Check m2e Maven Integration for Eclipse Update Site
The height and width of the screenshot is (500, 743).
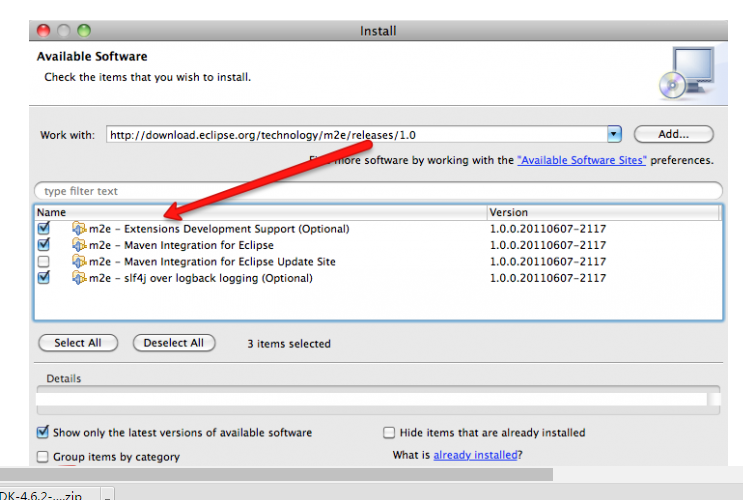[44, 261]
